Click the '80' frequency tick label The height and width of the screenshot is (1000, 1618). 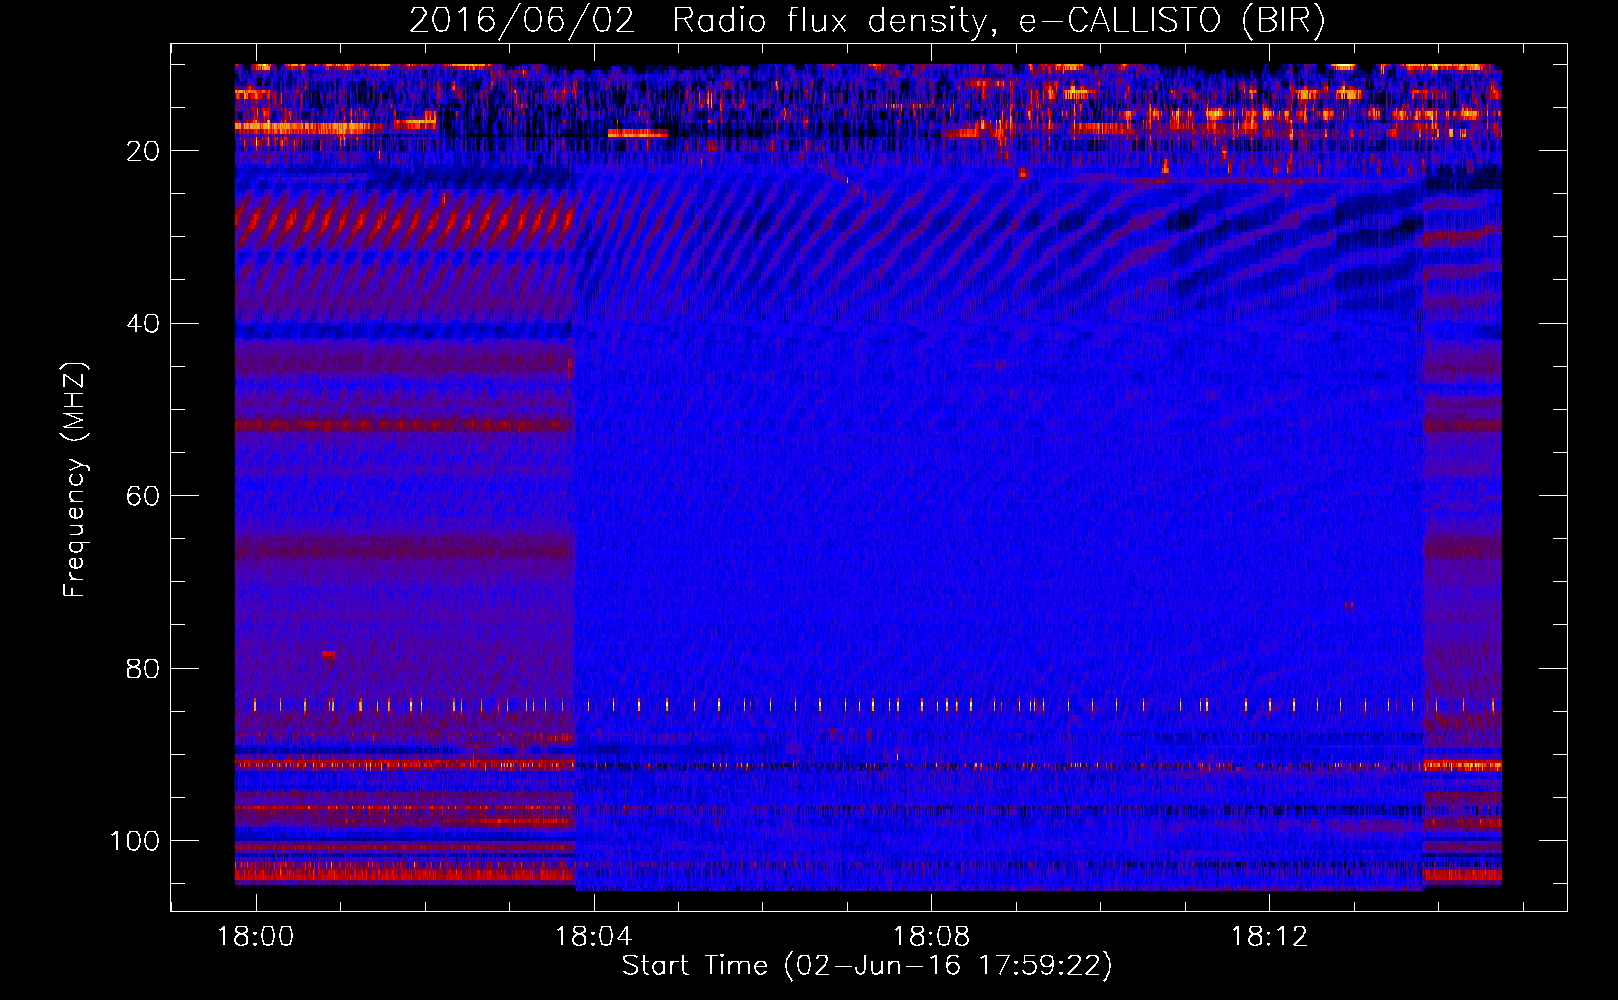coord(143,669)
